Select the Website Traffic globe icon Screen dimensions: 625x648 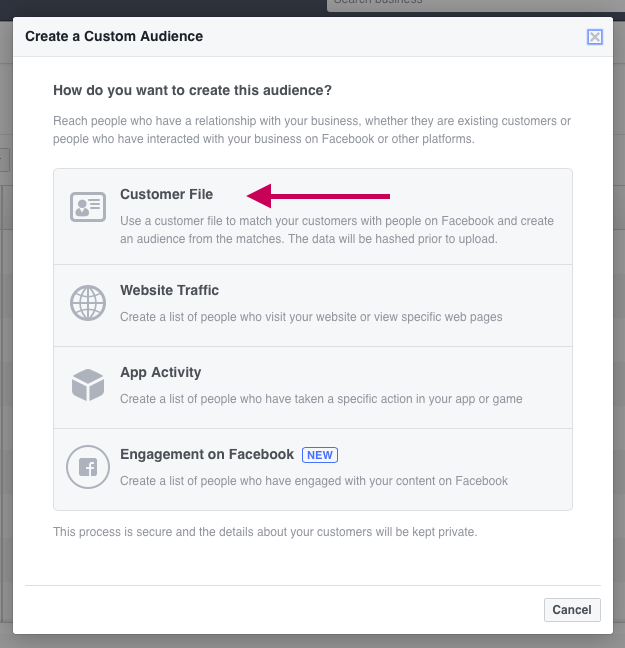(88, 303)
